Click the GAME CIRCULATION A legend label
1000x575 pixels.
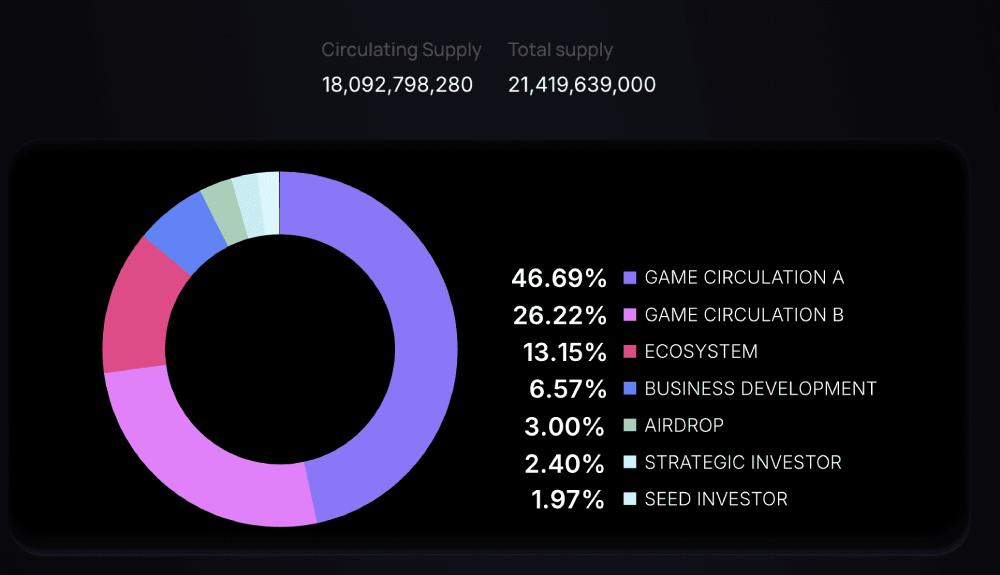[x=744, y=277]
